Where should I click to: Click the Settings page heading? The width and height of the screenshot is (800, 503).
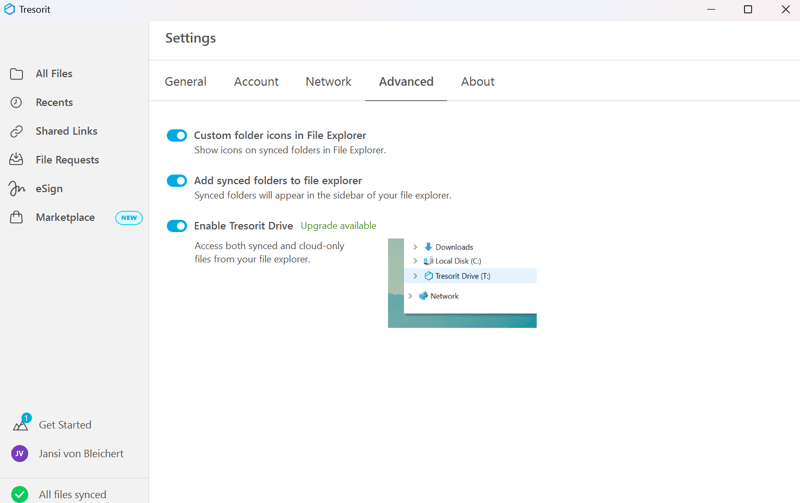190,38
